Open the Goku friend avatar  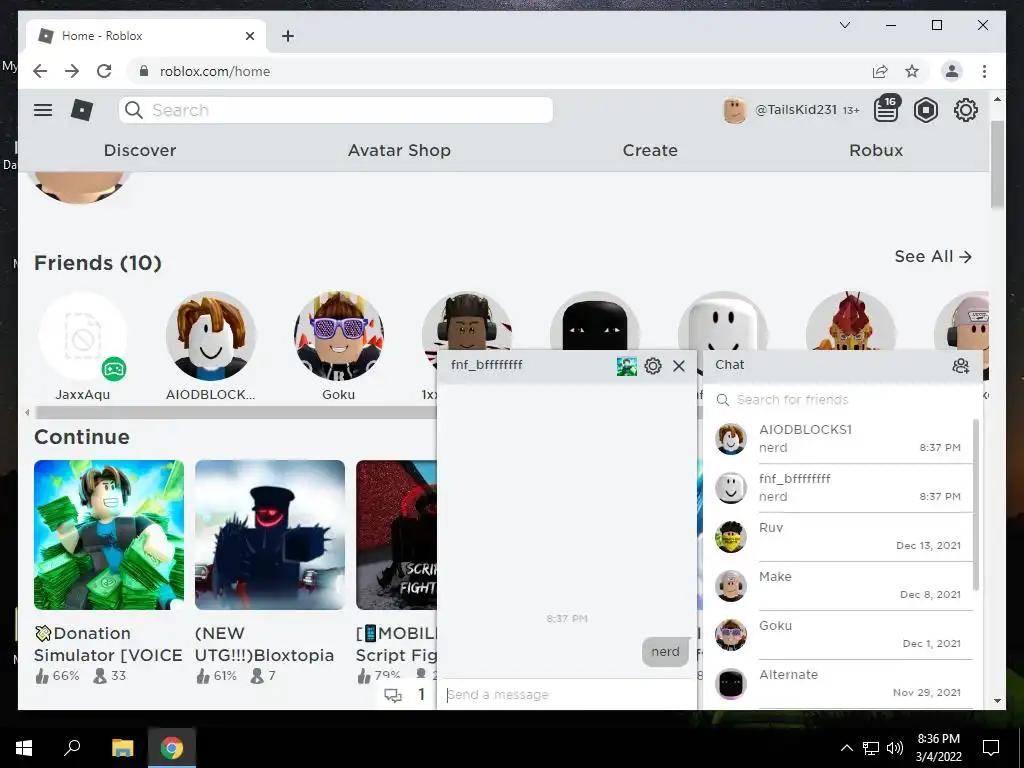coord(338,336)
